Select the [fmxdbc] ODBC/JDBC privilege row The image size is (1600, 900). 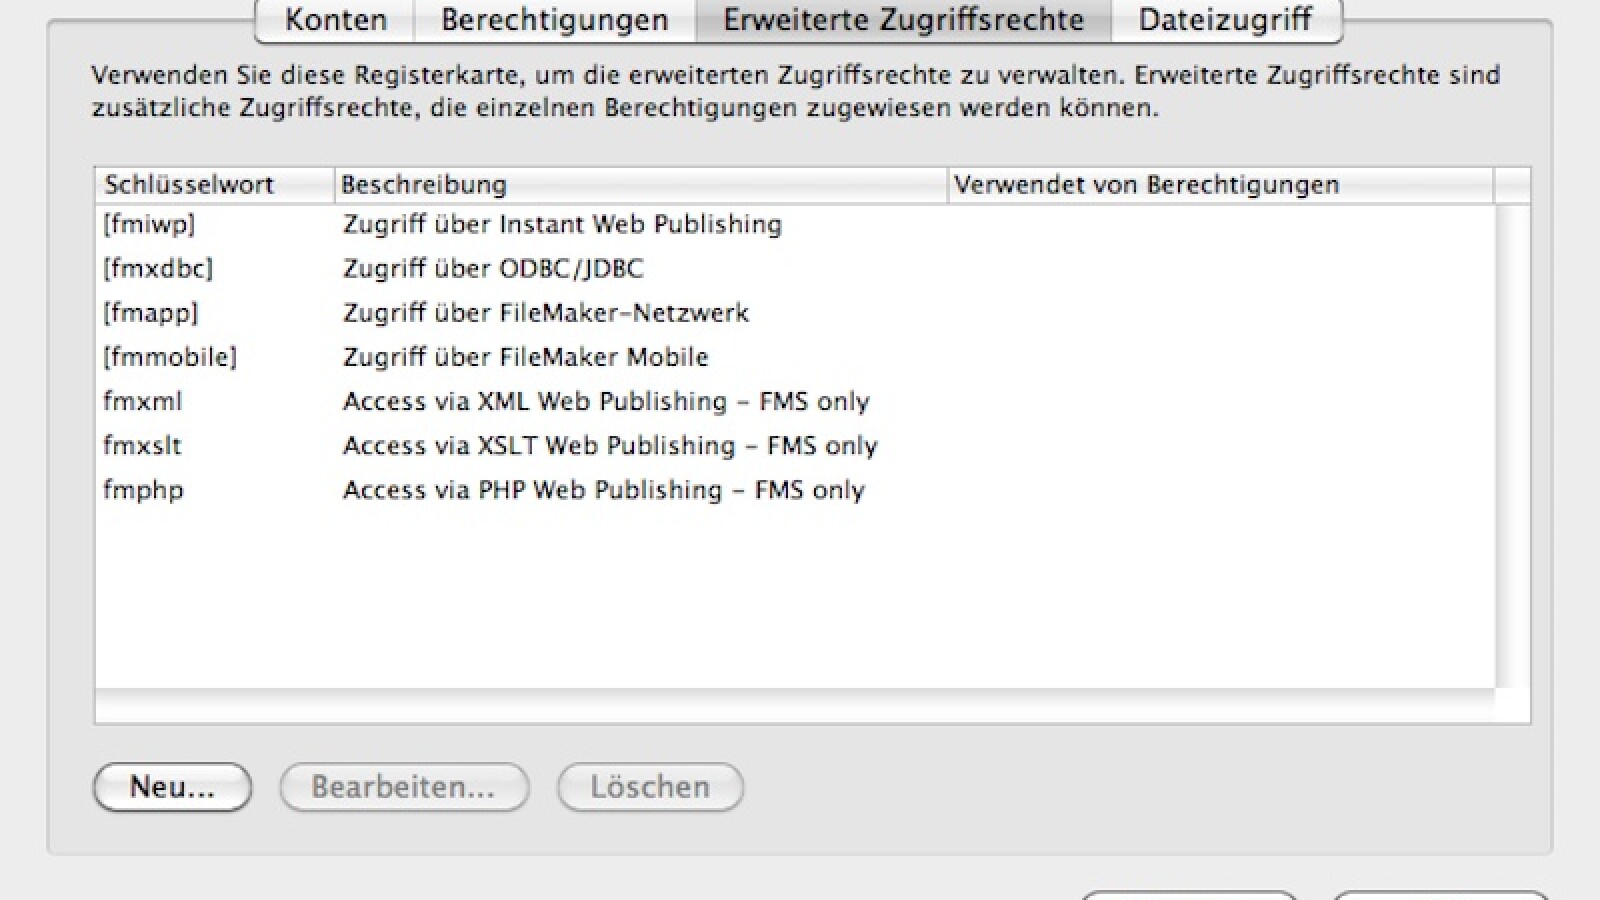click(500, 268)
